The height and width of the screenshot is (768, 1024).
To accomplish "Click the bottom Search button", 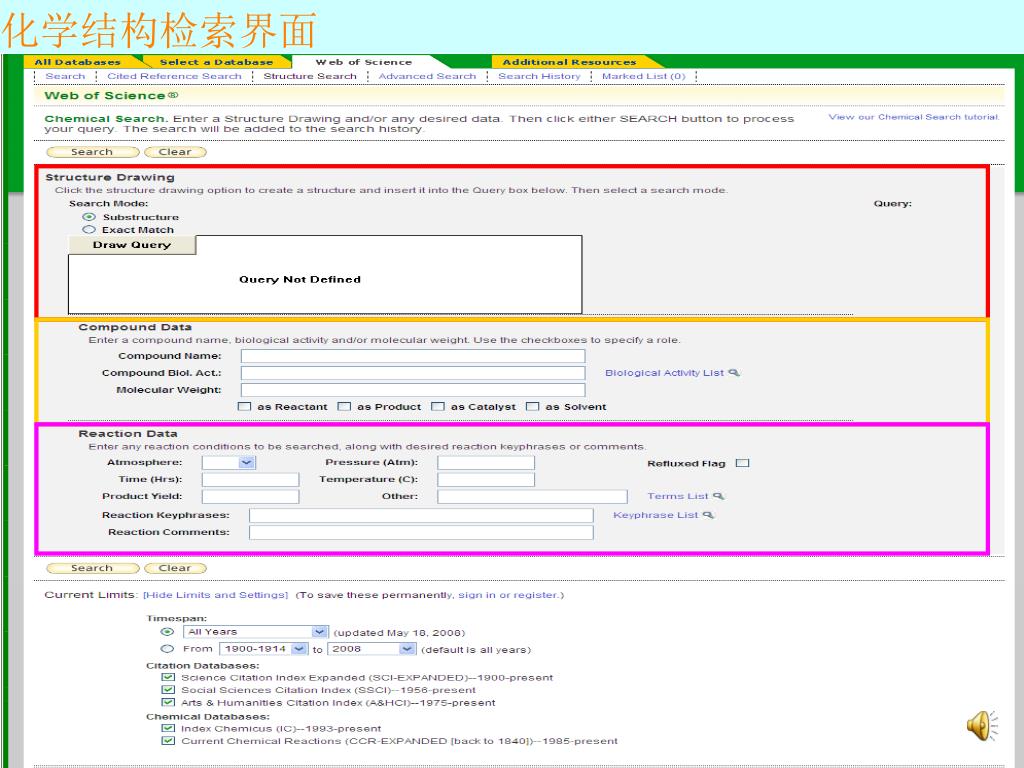I will (93, 568).
